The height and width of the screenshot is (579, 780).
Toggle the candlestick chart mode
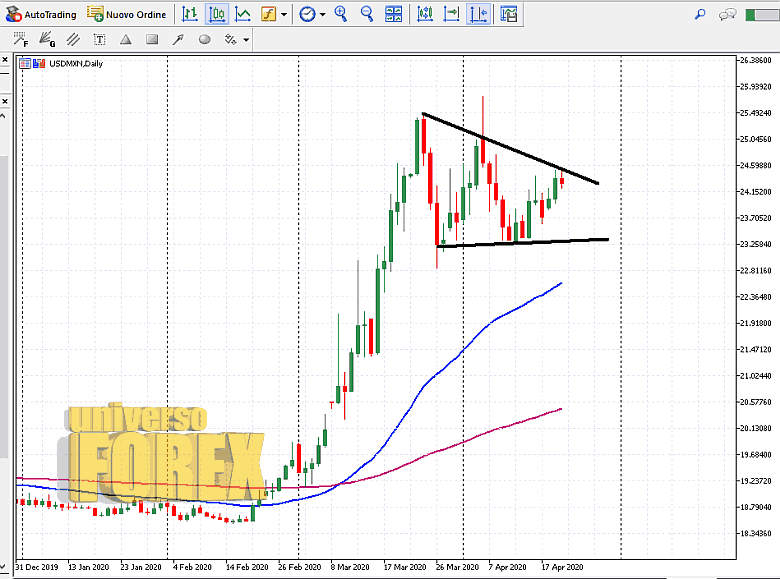[216, 14]
